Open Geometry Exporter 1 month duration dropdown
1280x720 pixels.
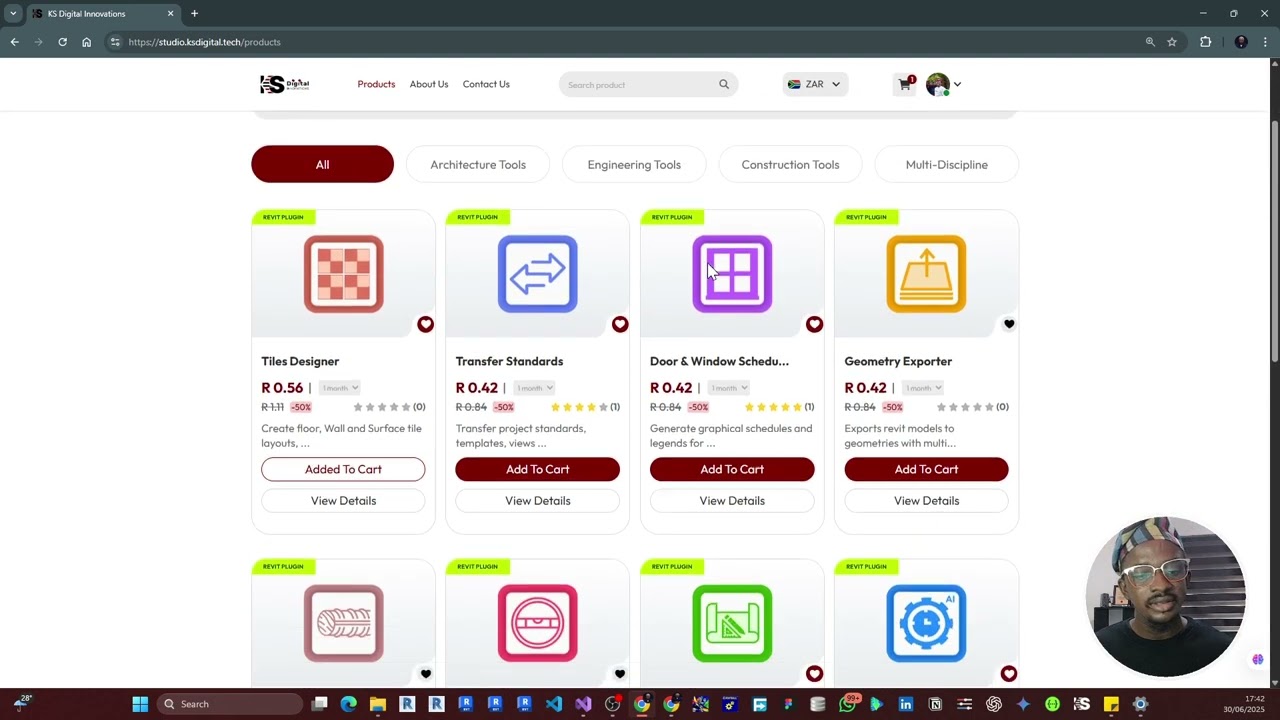923,388
